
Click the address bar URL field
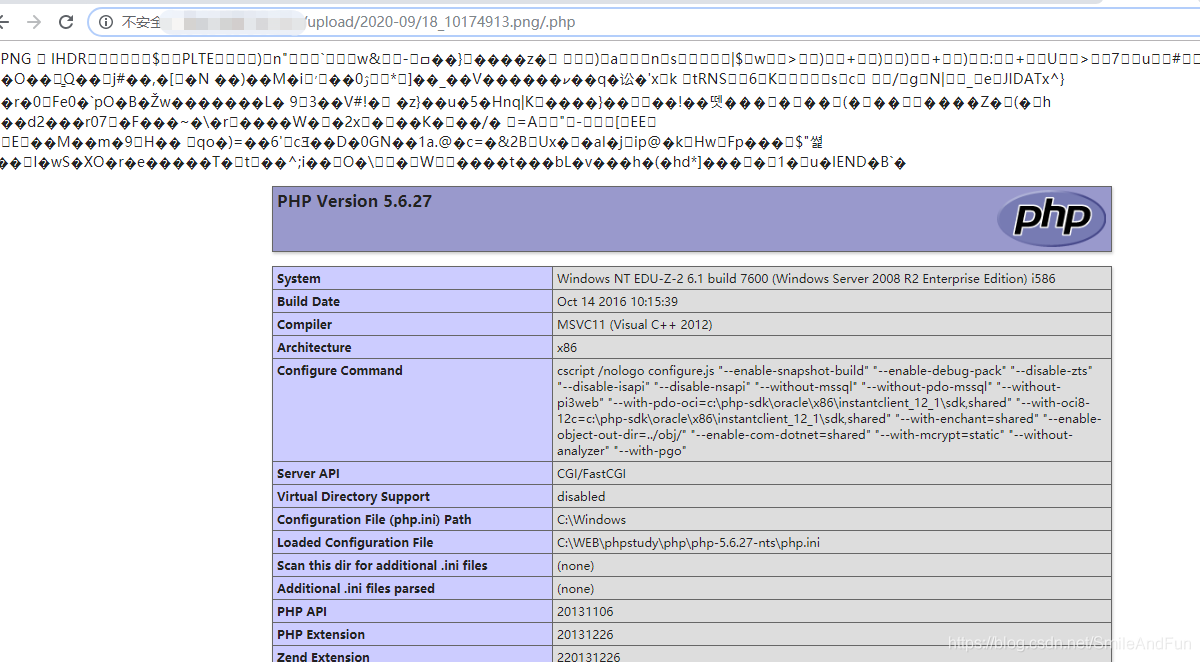640,22
